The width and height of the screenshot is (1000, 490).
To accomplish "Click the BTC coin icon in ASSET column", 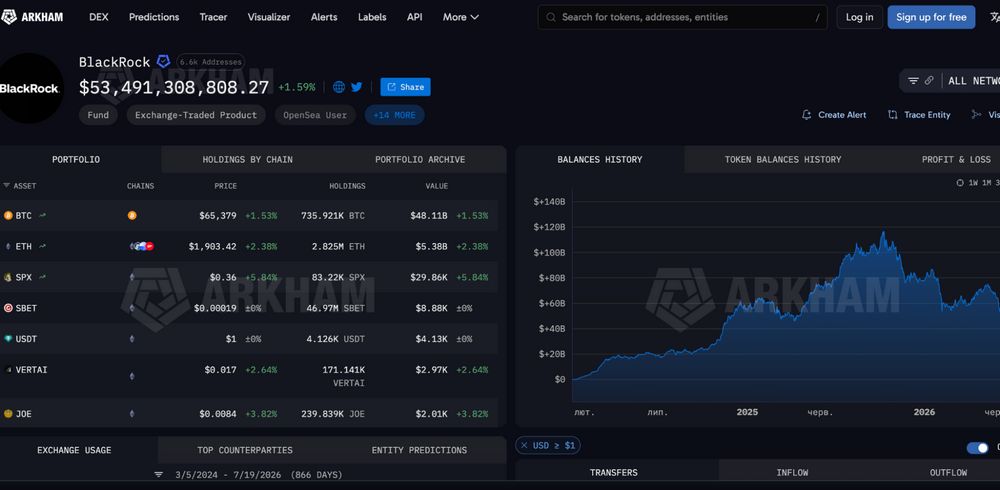I will pyautogui.click(x=8, y=216).
